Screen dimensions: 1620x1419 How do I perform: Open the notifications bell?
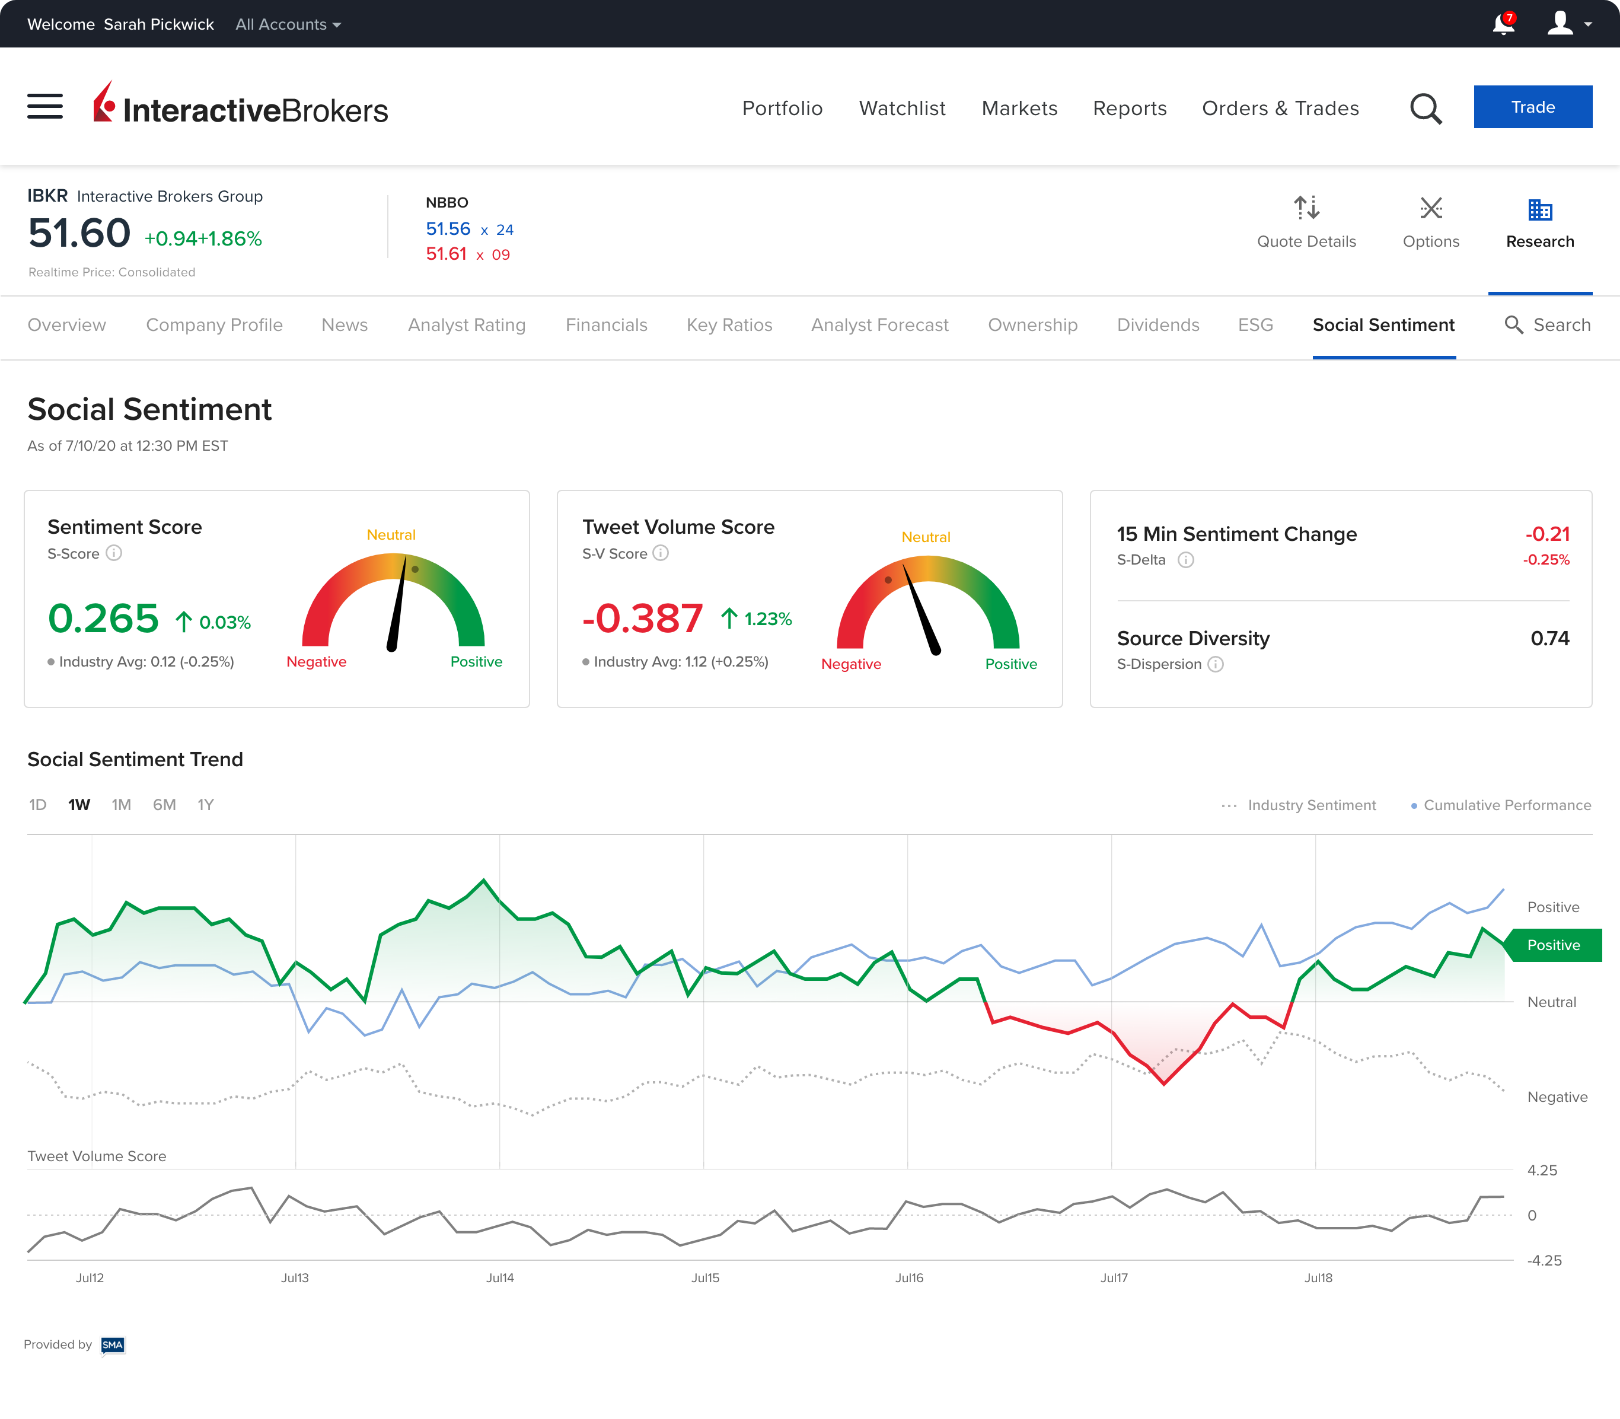pos(1503,23)
